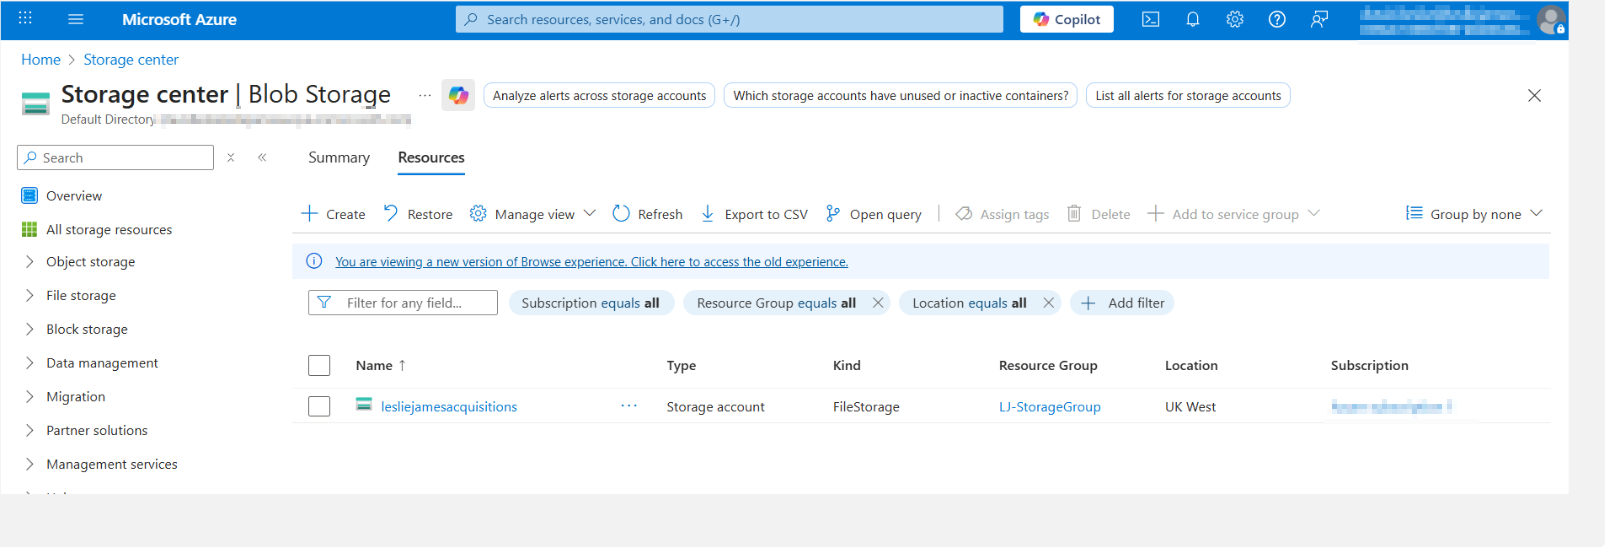Toggle the select all rows checkbox

tap(319, 365)
